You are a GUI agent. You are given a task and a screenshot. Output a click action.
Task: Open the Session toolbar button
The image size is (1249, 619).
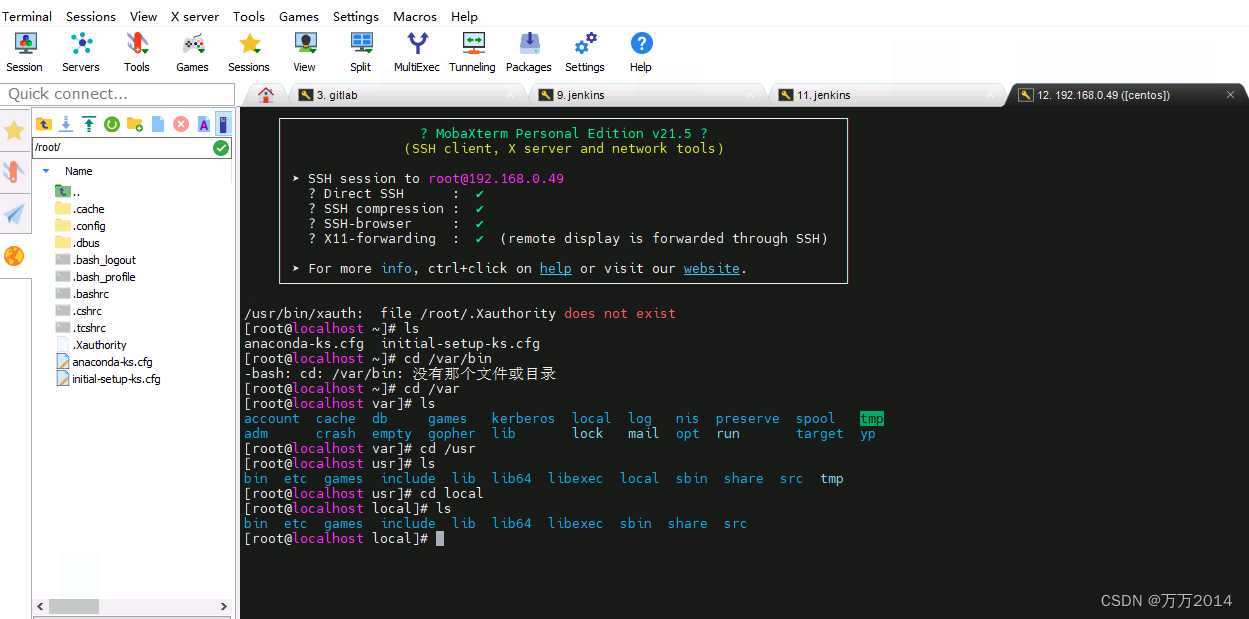(24, 52)
